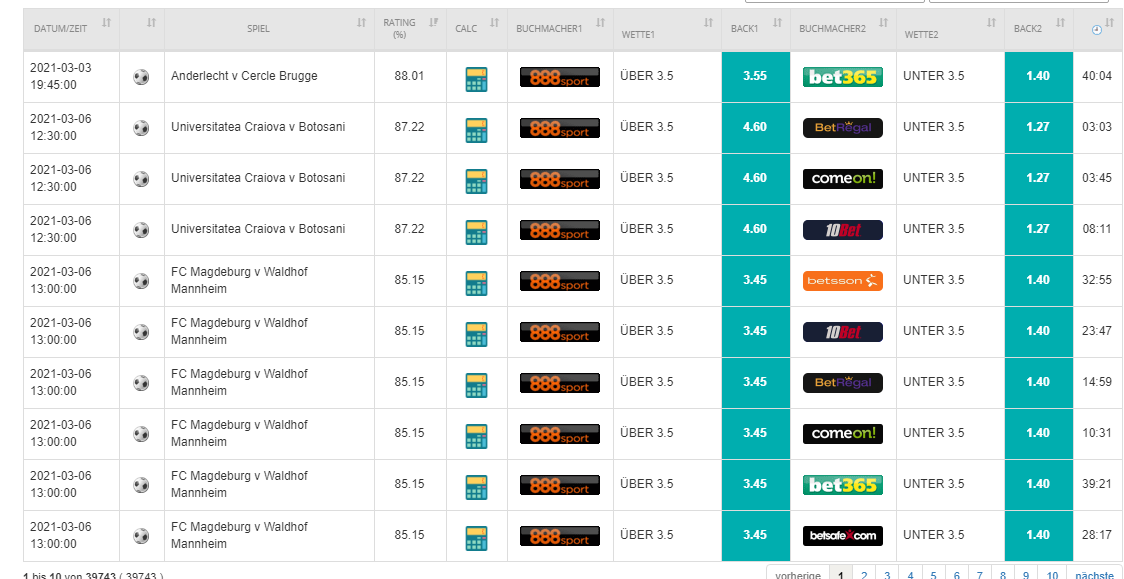Screen dimensions: 1124x579
Task: Click BetRegal logo in Craiova row
Action: coord(842,128)
